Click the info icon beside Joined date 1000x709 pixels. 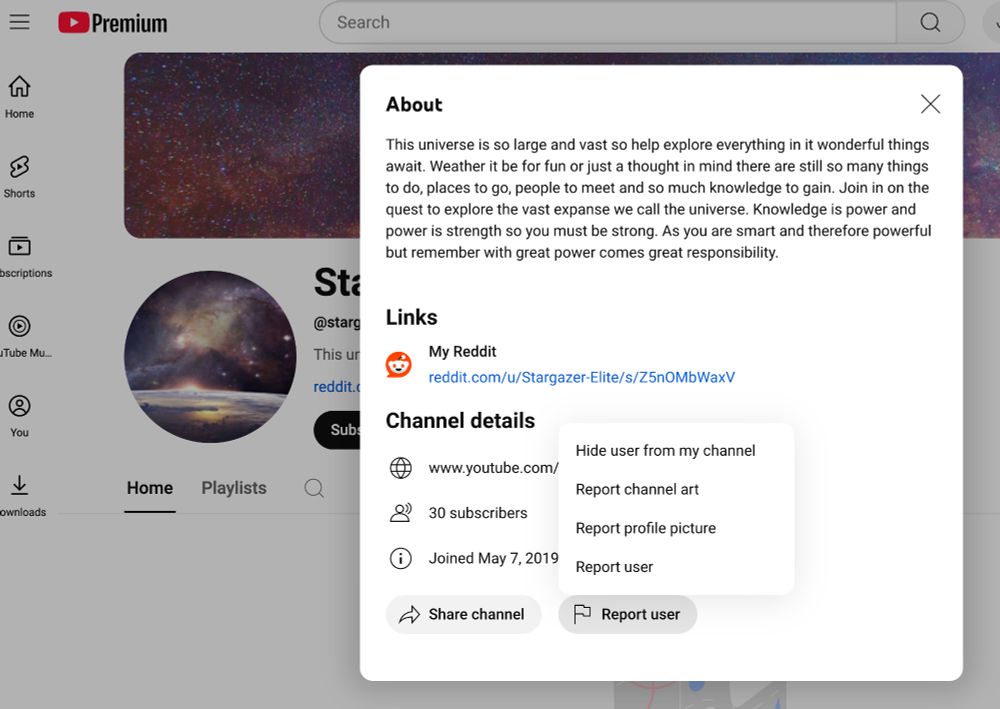401,559
